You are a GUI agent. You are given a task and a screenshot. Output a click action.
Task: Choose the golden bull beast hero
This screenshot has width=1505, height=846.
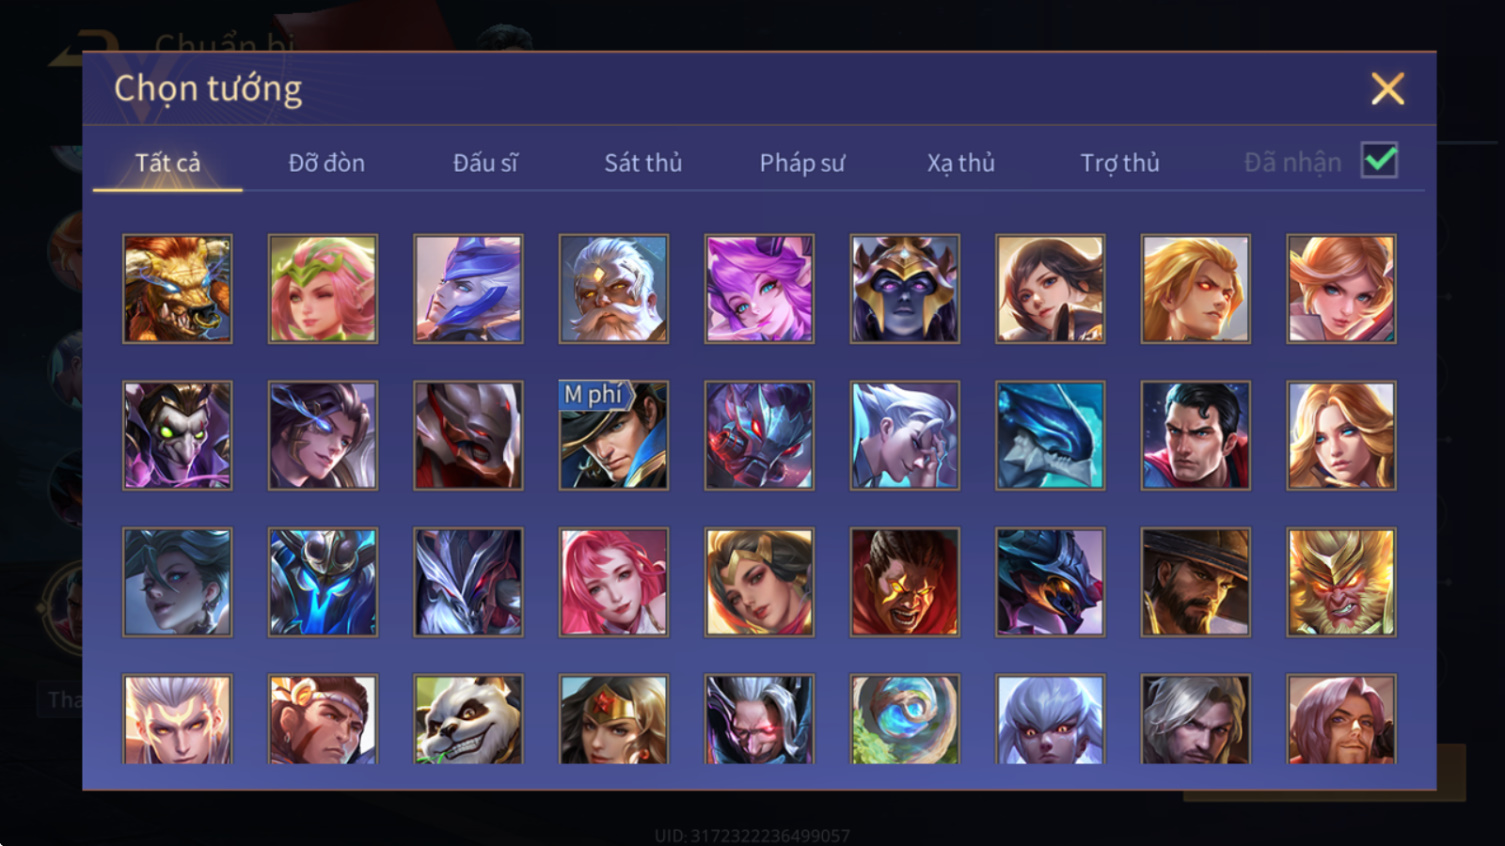point(177,289)
